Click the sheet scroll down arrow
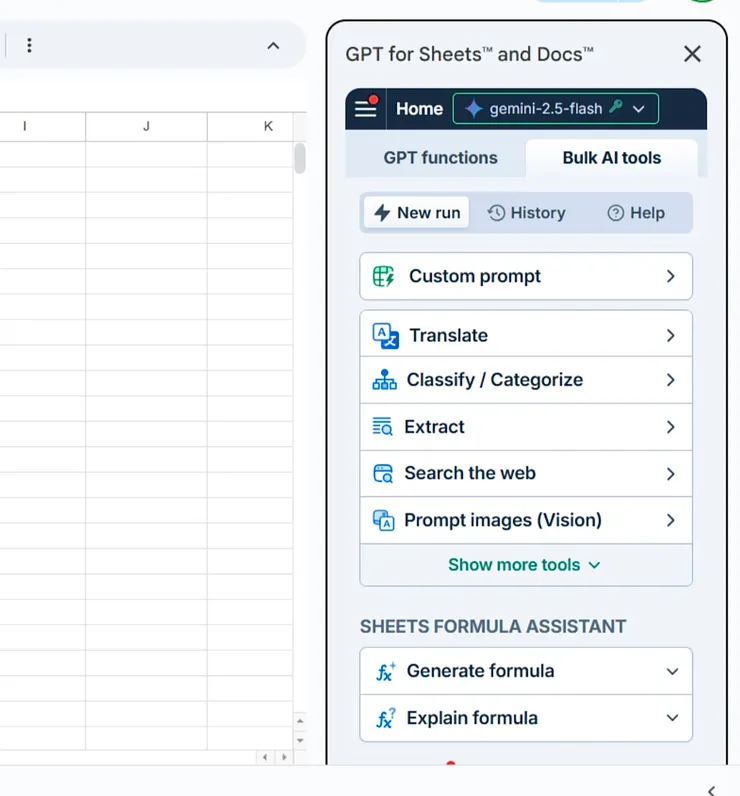The height and width of the screenshot is (796, 740). pyautogui.click(x=300, y=741)
